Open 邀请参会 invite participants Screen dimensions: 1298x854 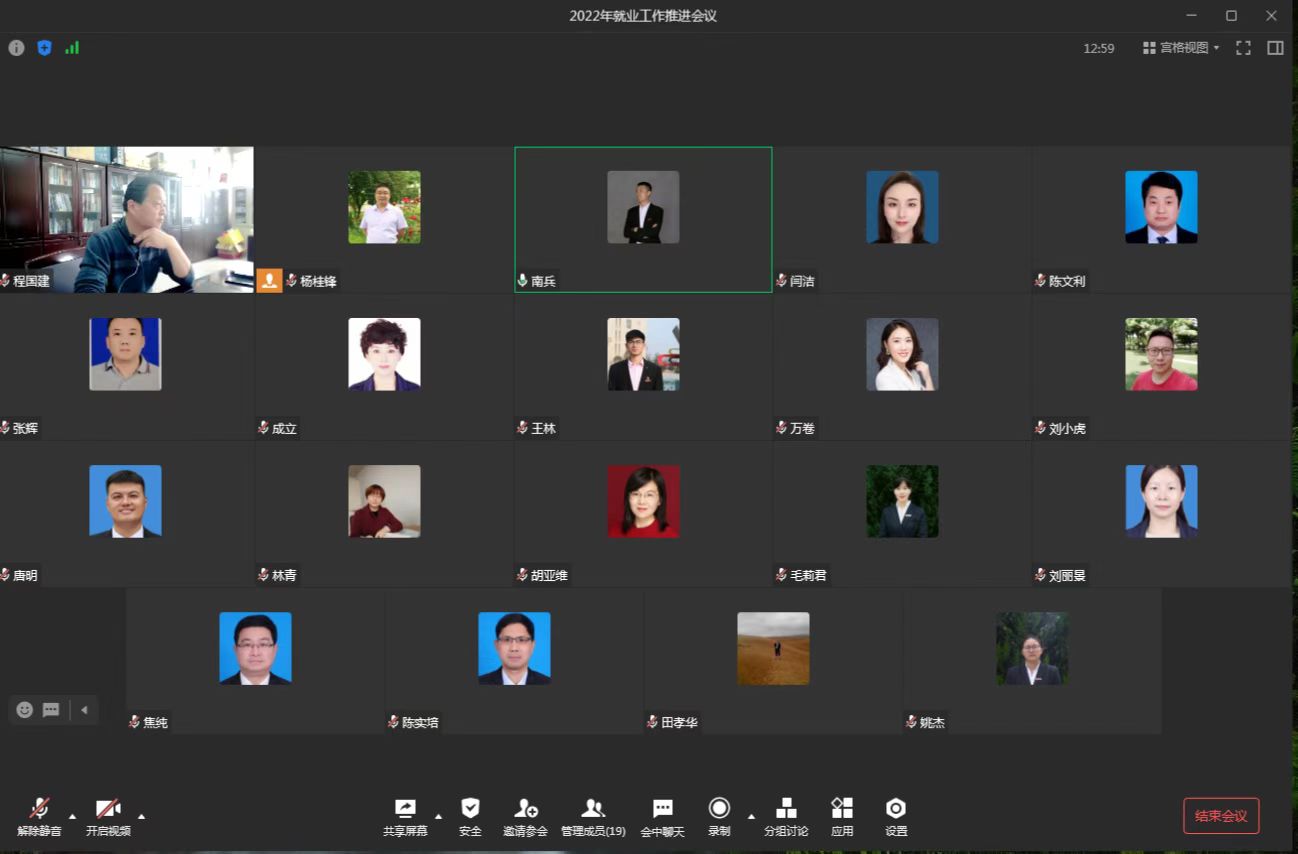click(525, 809)
